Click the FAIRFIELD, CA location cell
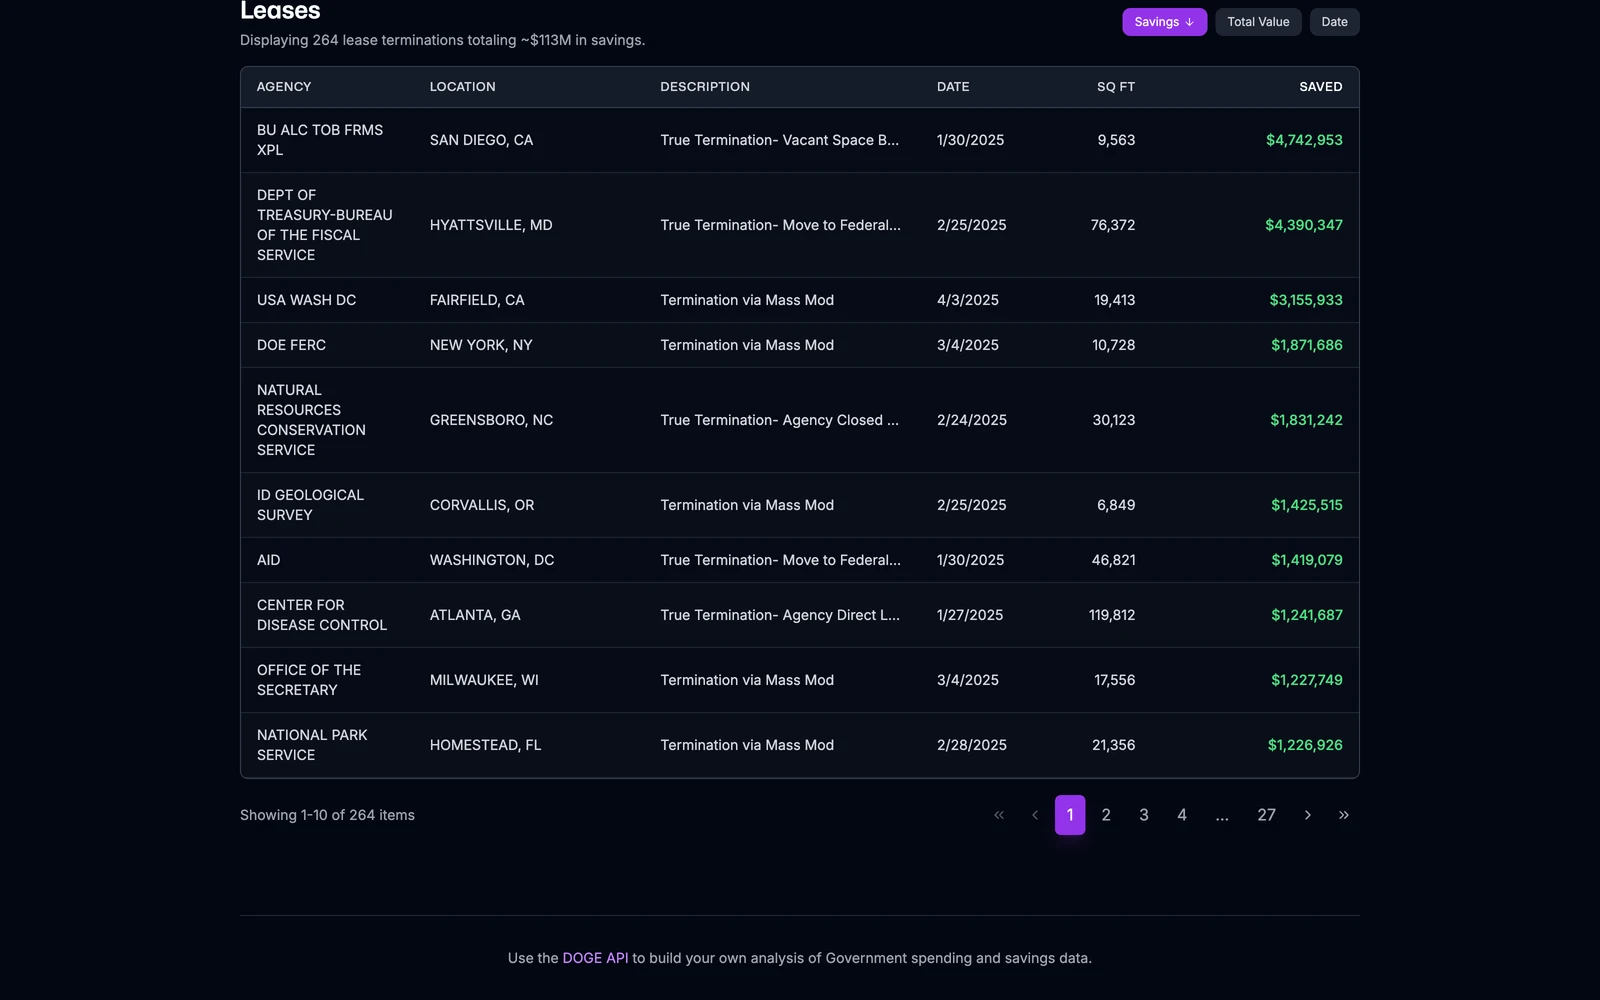This screenshot has height=1000, width=1600. pos(477,300)
